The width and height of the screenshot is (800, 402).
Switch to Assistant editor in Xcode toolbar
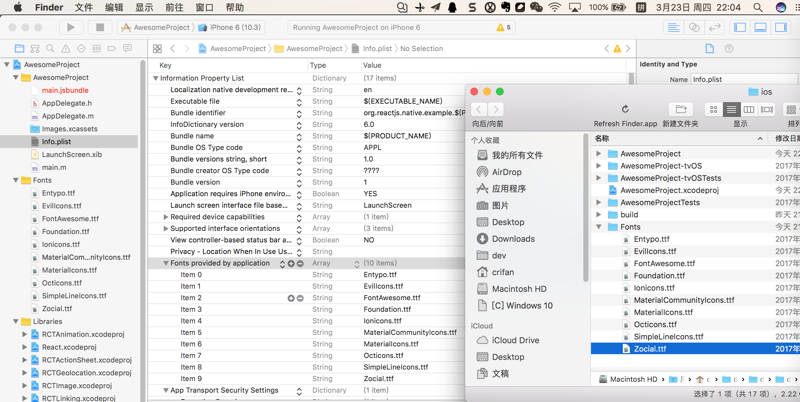point(694,28)
